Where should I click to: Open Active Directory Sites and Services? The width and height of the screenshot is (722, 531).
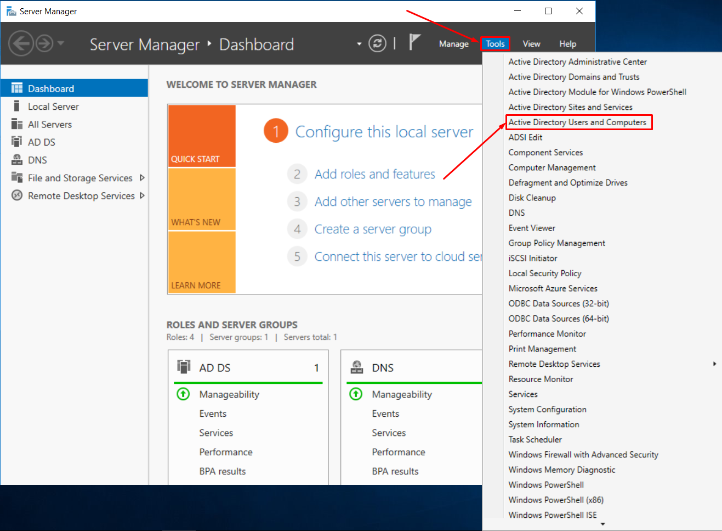point(570,107)
